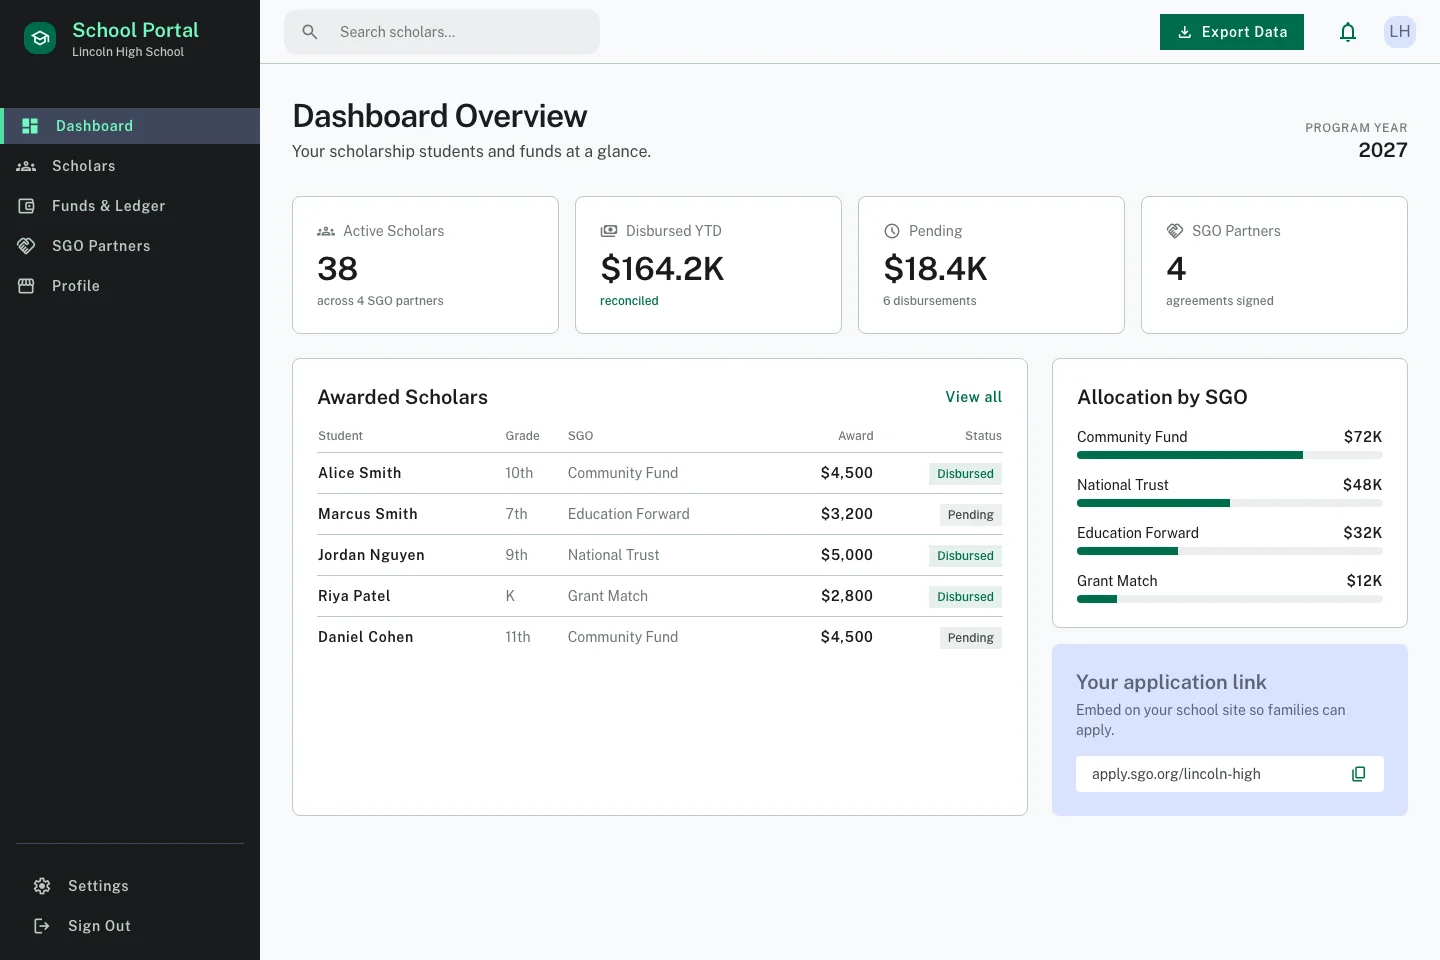1440x960 pixels.
Task: Open the Profile page
Action: tap(130, 286)
